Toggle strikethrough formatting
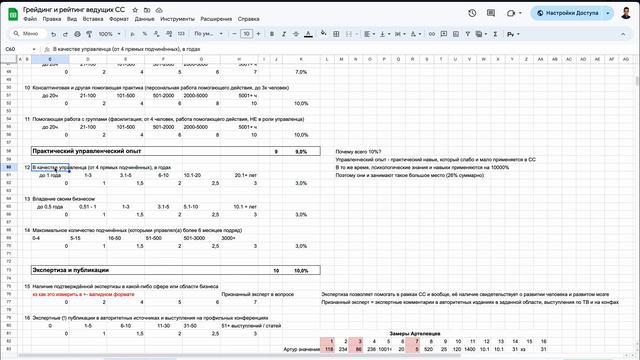This screenshot has height=360, width=640. coord(296,34)
